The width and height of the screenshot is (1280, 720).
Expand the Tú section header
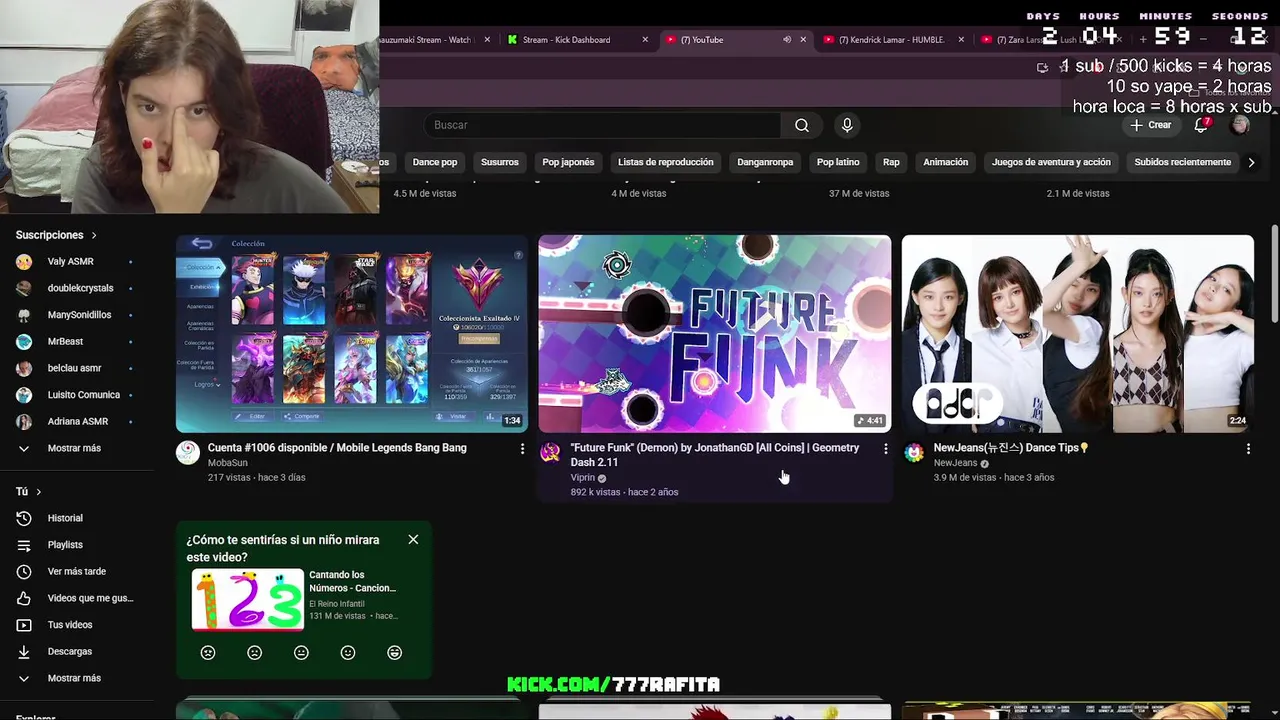(28, 492)
